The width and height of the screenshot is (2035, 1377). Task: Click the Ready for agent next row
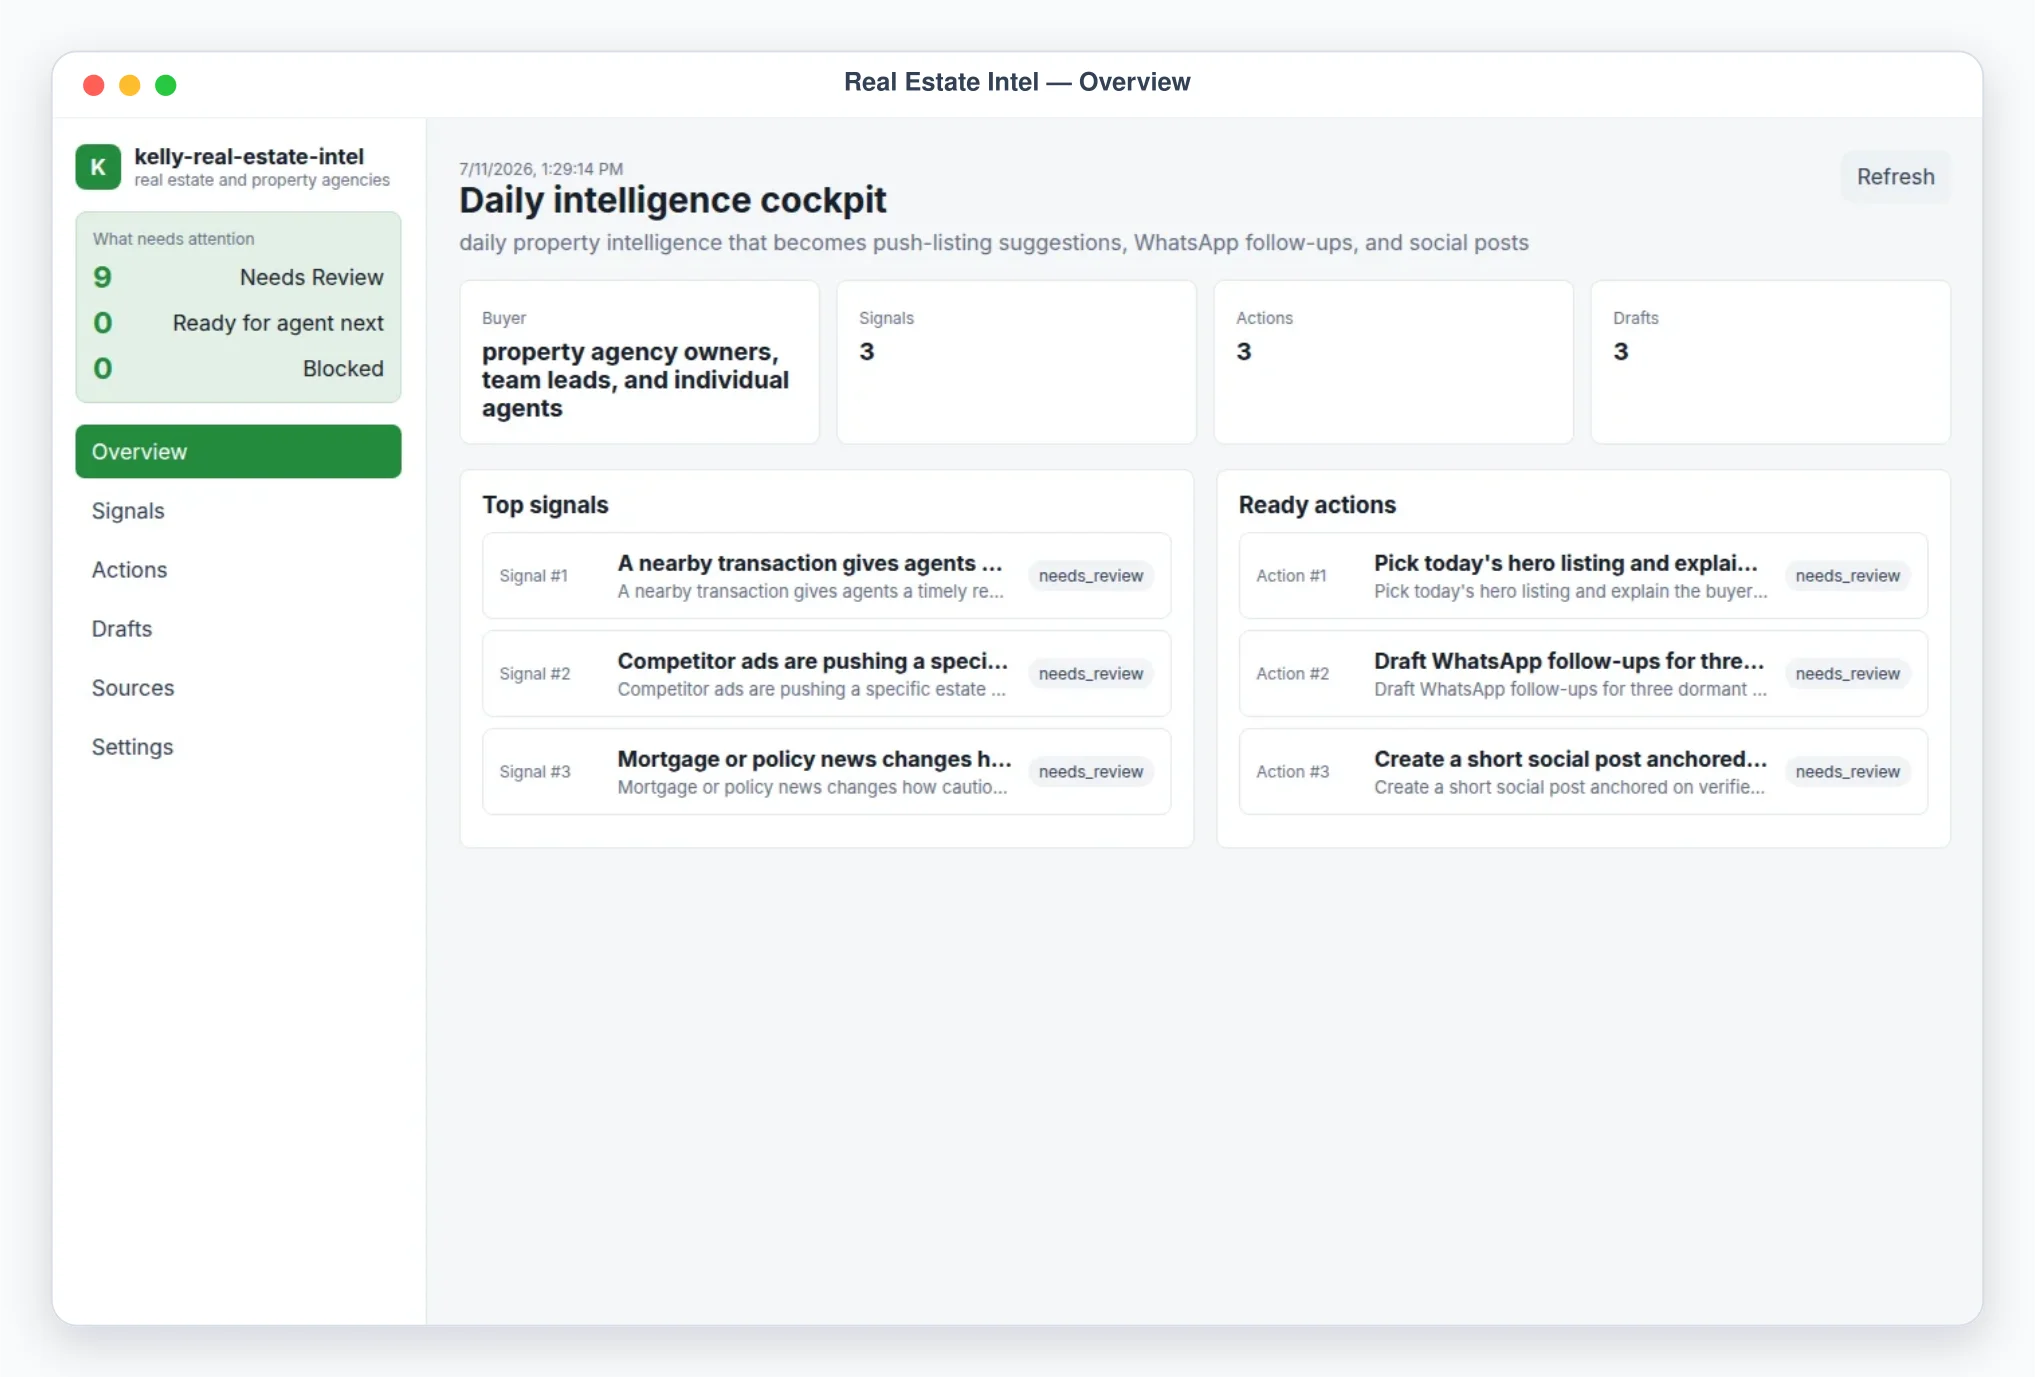click(238, 323)
